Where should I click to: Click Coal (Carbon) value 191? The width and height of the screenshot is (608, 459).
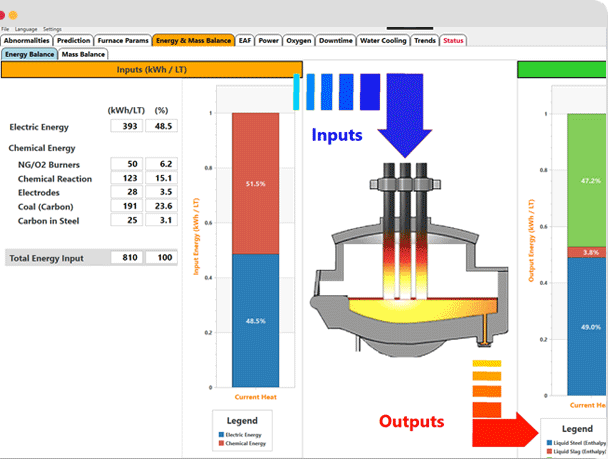pyautogui.click(x=127, y=206)
